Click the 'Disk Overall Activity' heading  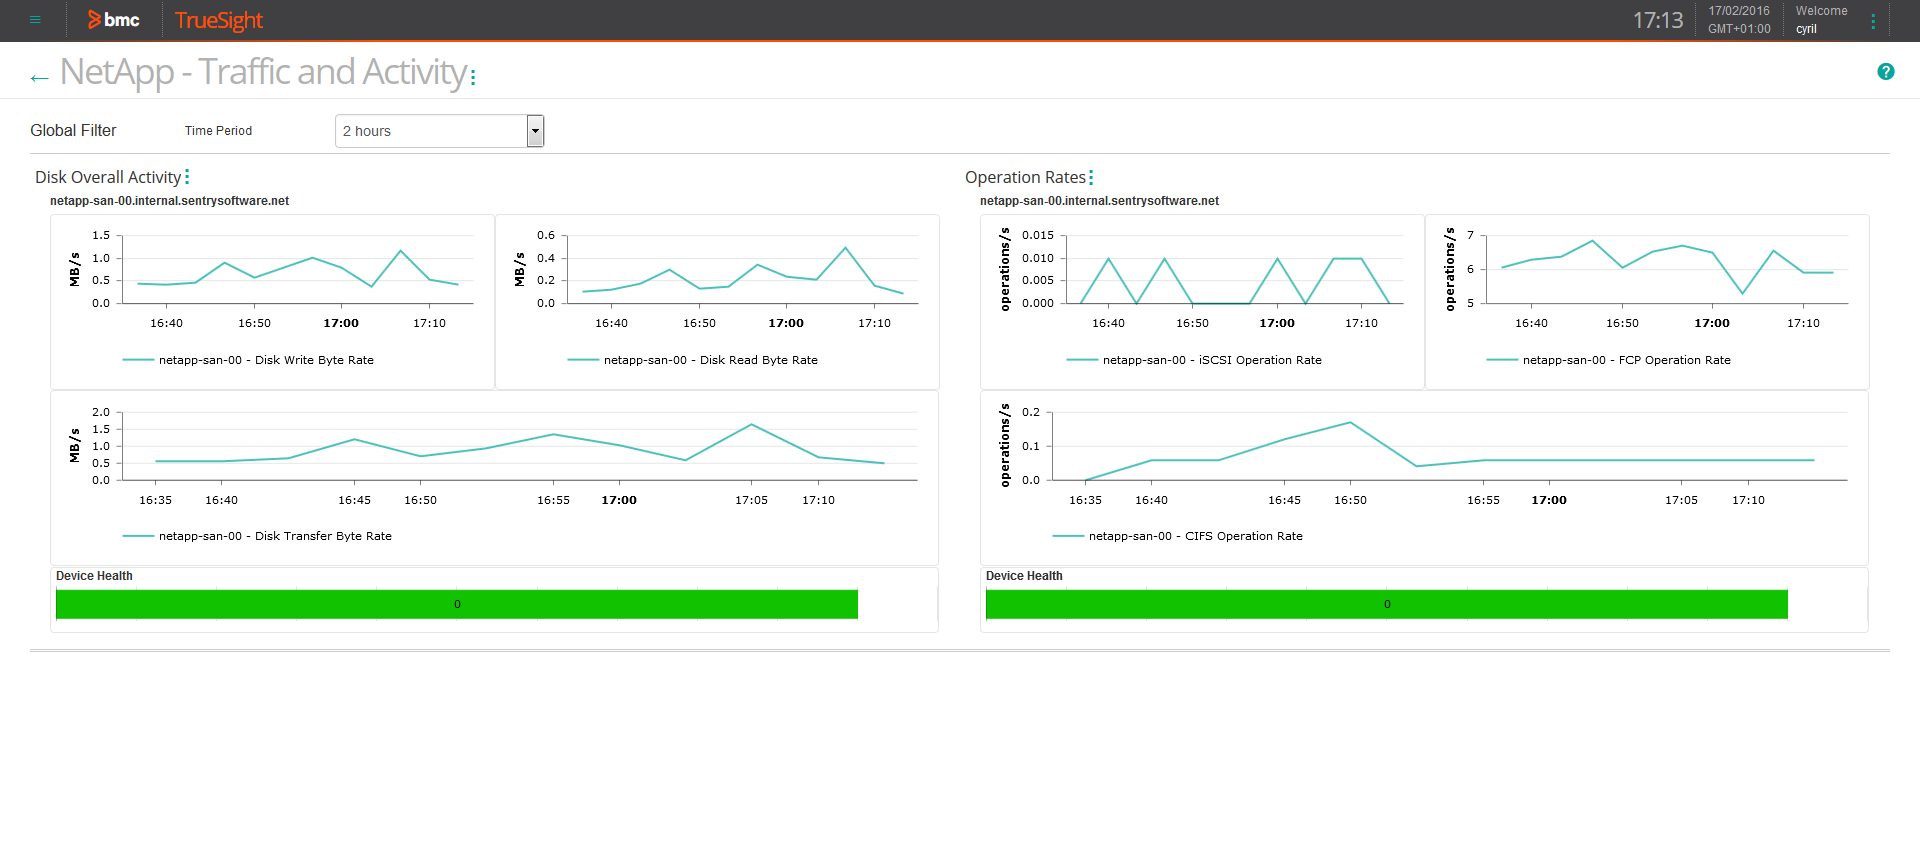(108, 177)
